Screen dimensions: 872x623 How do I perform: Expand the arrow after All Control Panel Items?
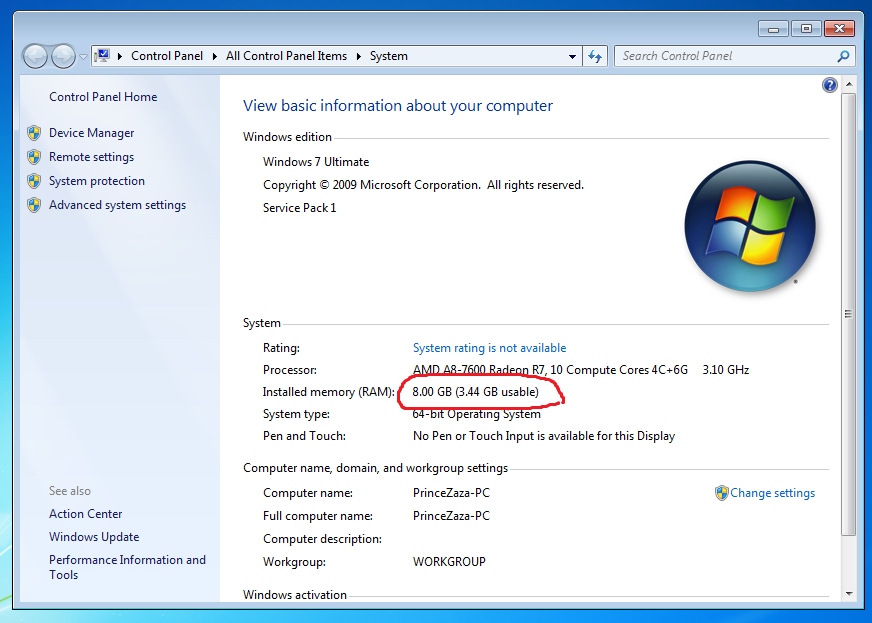359,56
